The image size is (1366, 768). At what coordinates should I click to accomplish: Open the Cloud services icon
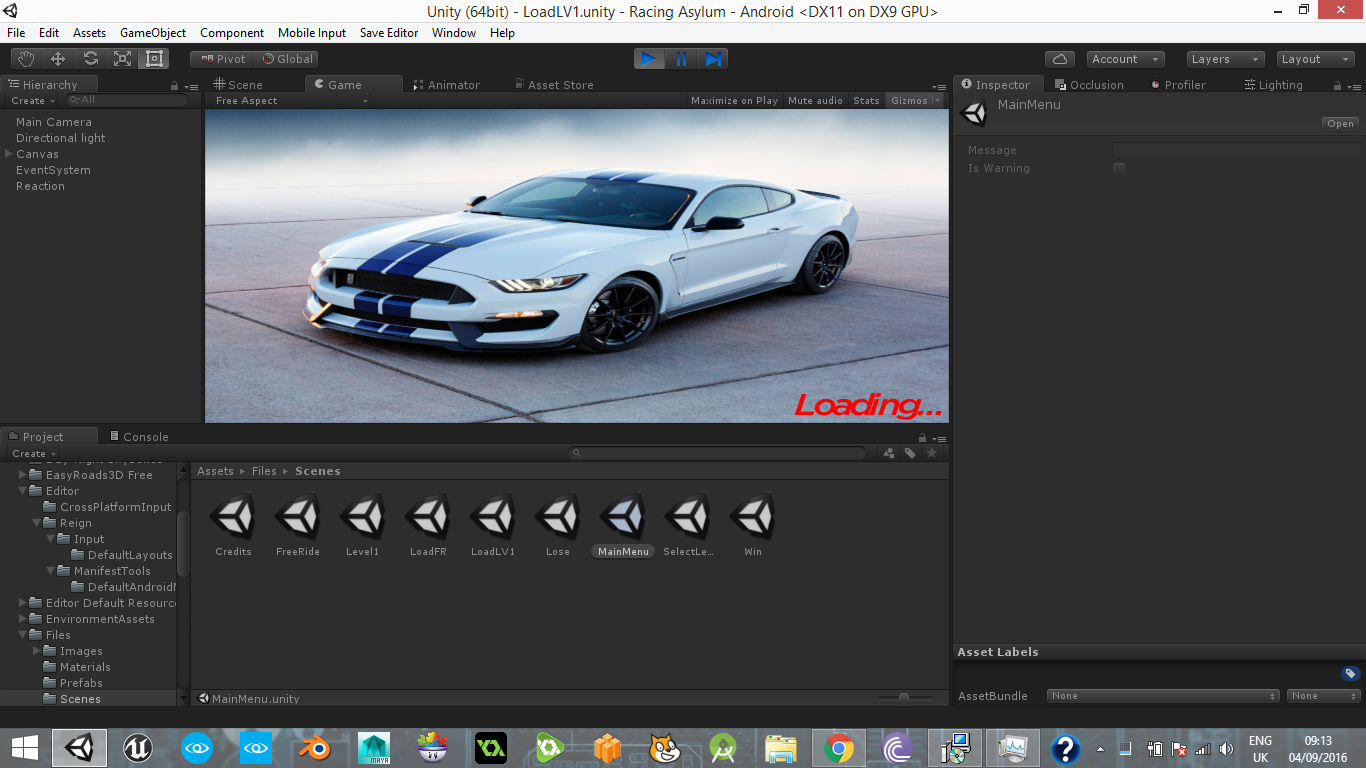pyautogui.click(x=1059, y=59)
